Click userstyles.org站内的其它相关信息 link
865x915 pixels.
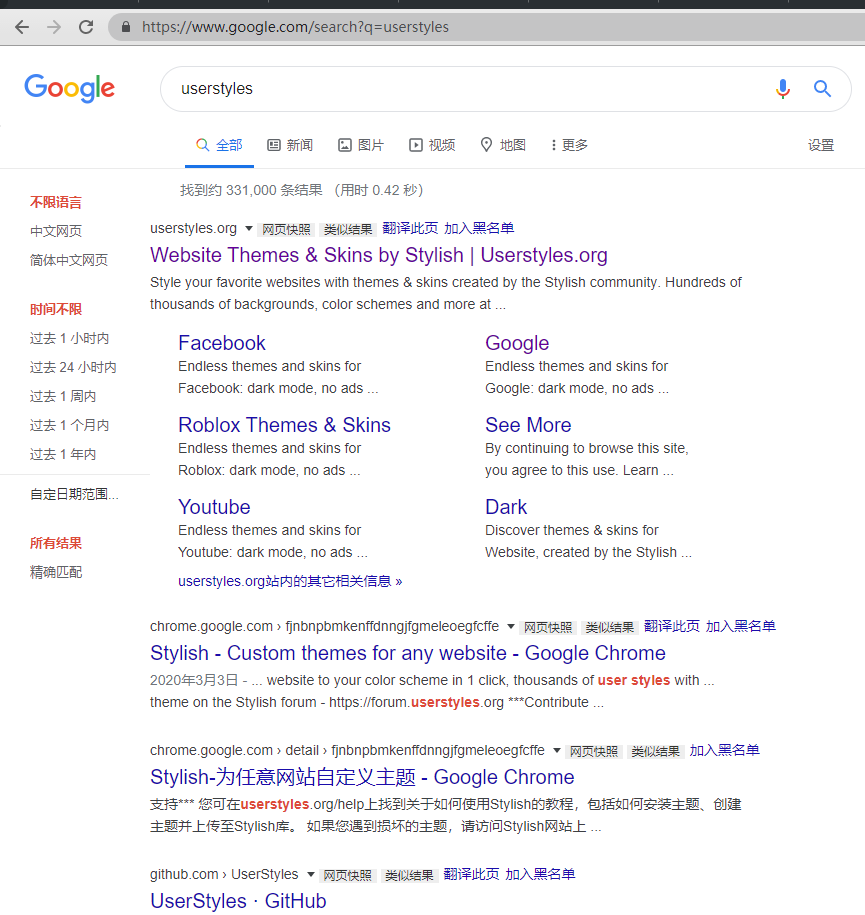coord(290,581)
